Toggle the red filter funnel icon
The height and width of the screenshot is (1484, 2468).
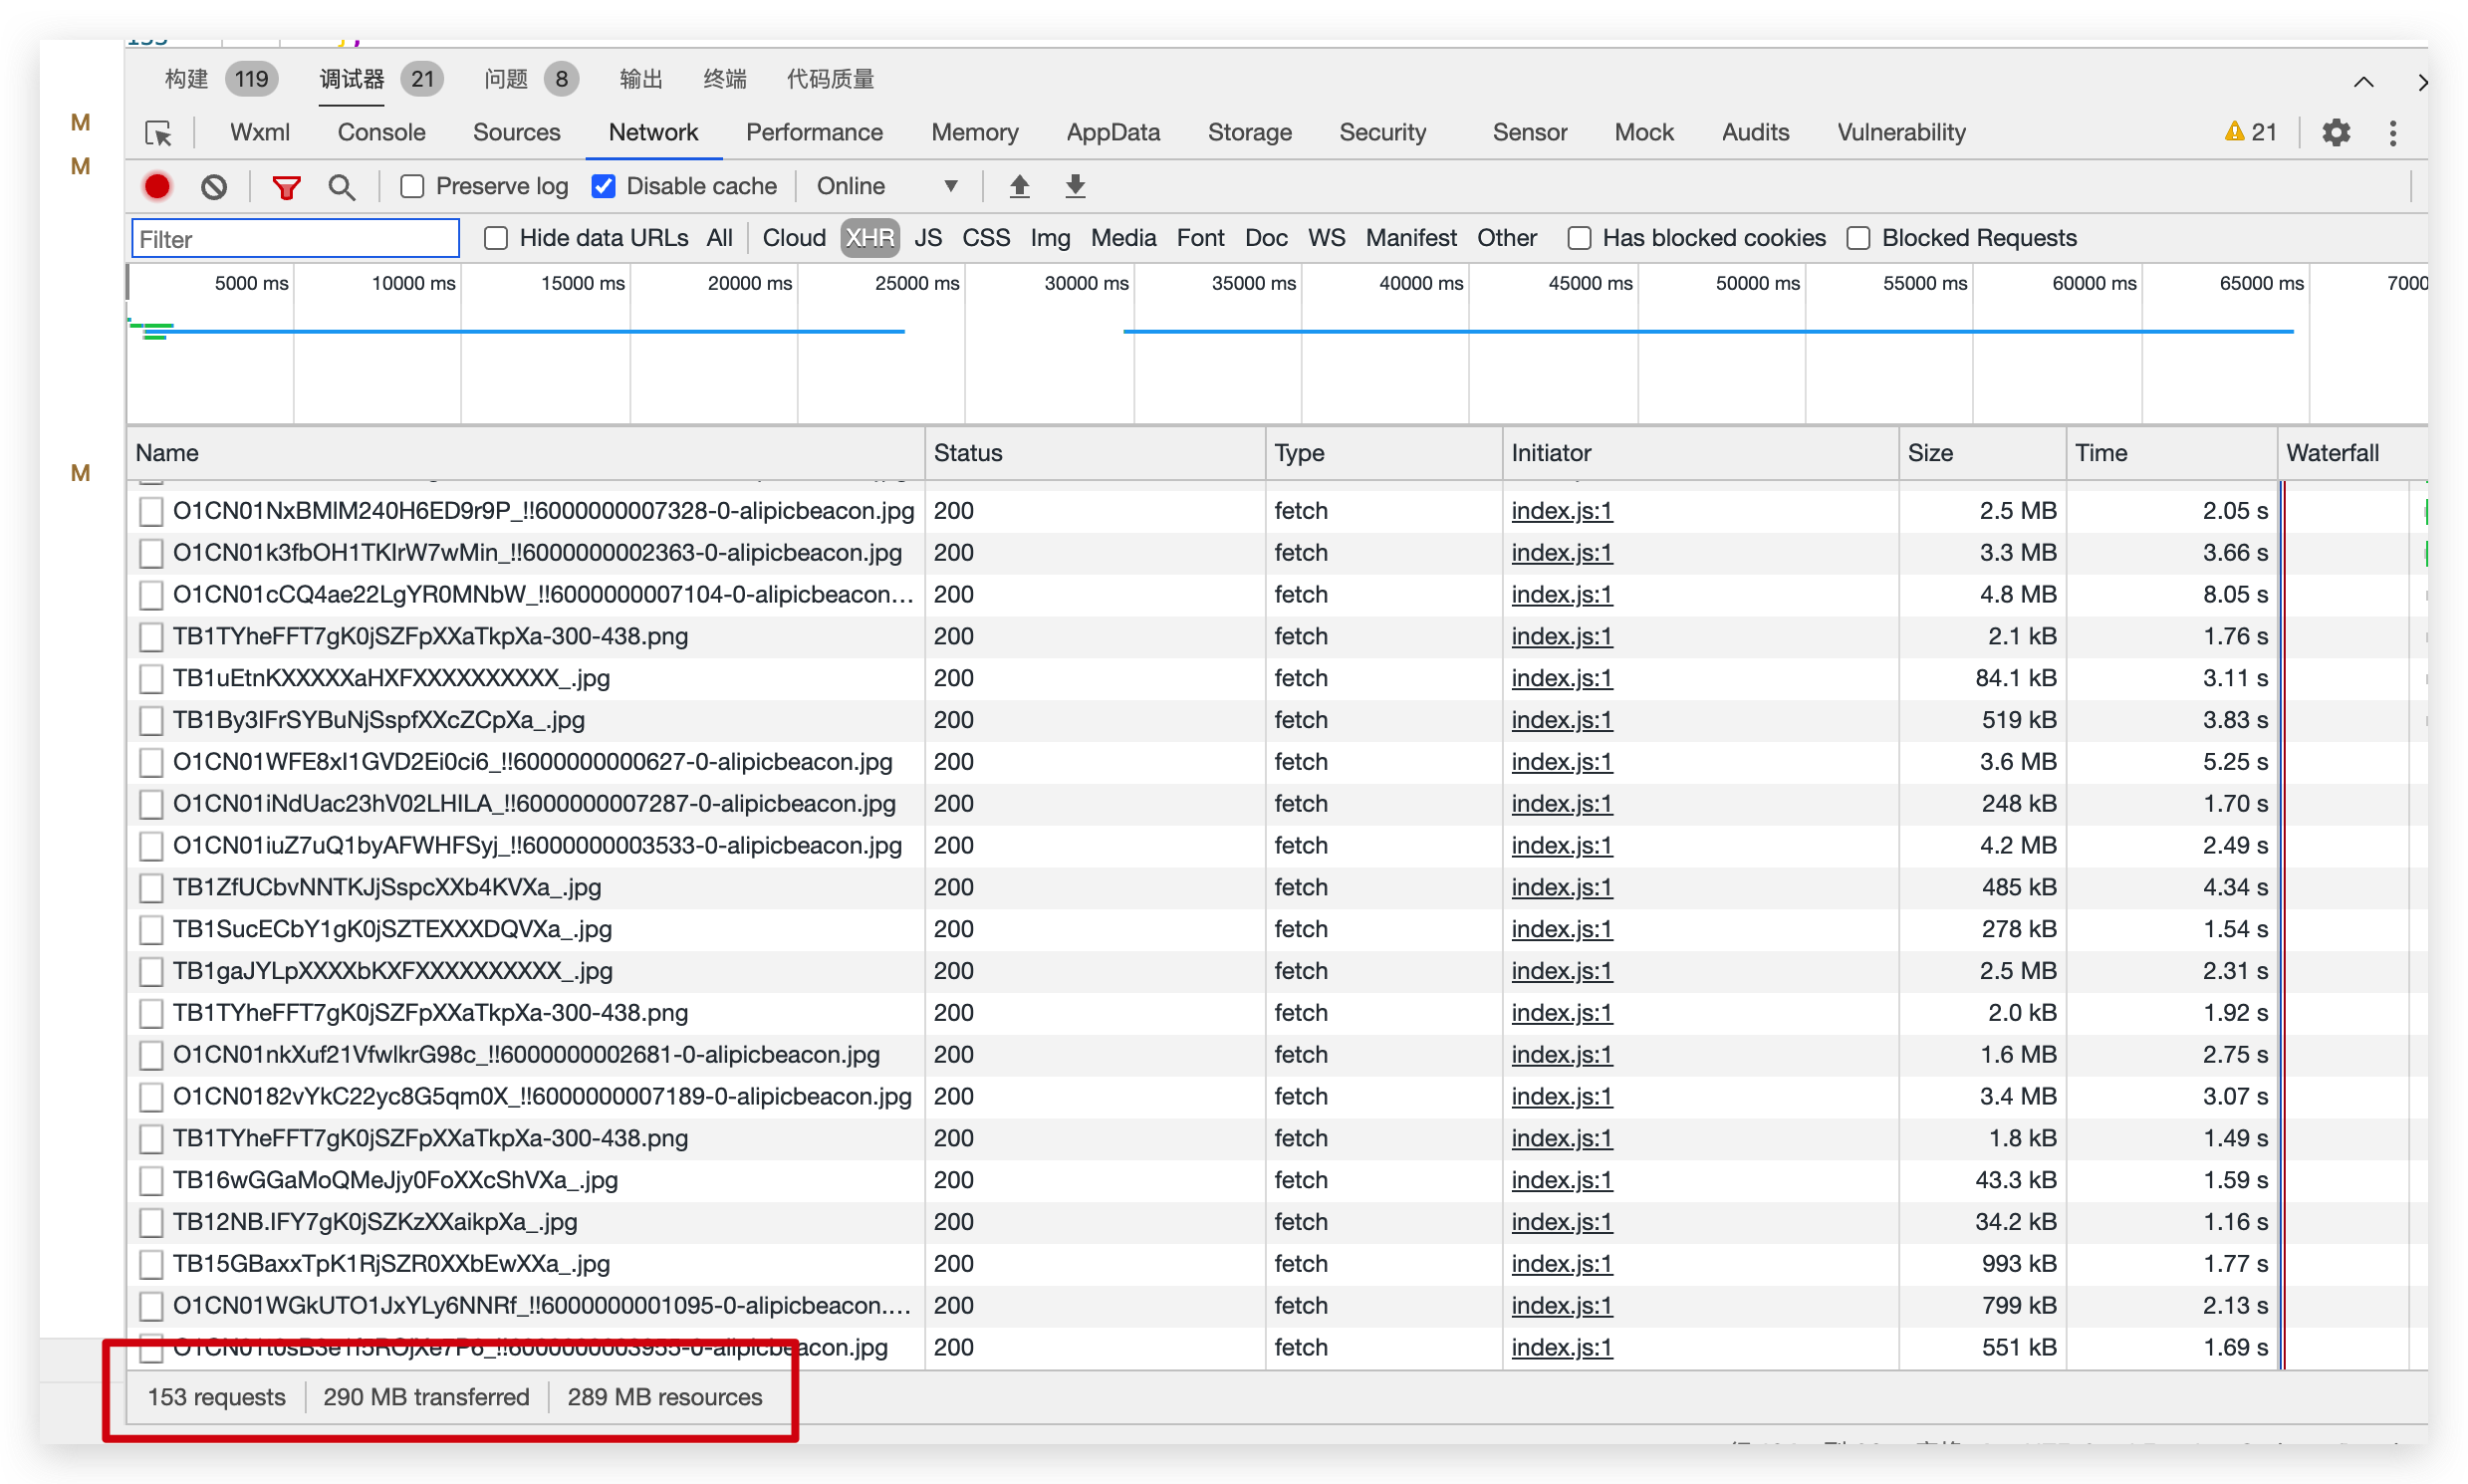[x=286, y=187]
